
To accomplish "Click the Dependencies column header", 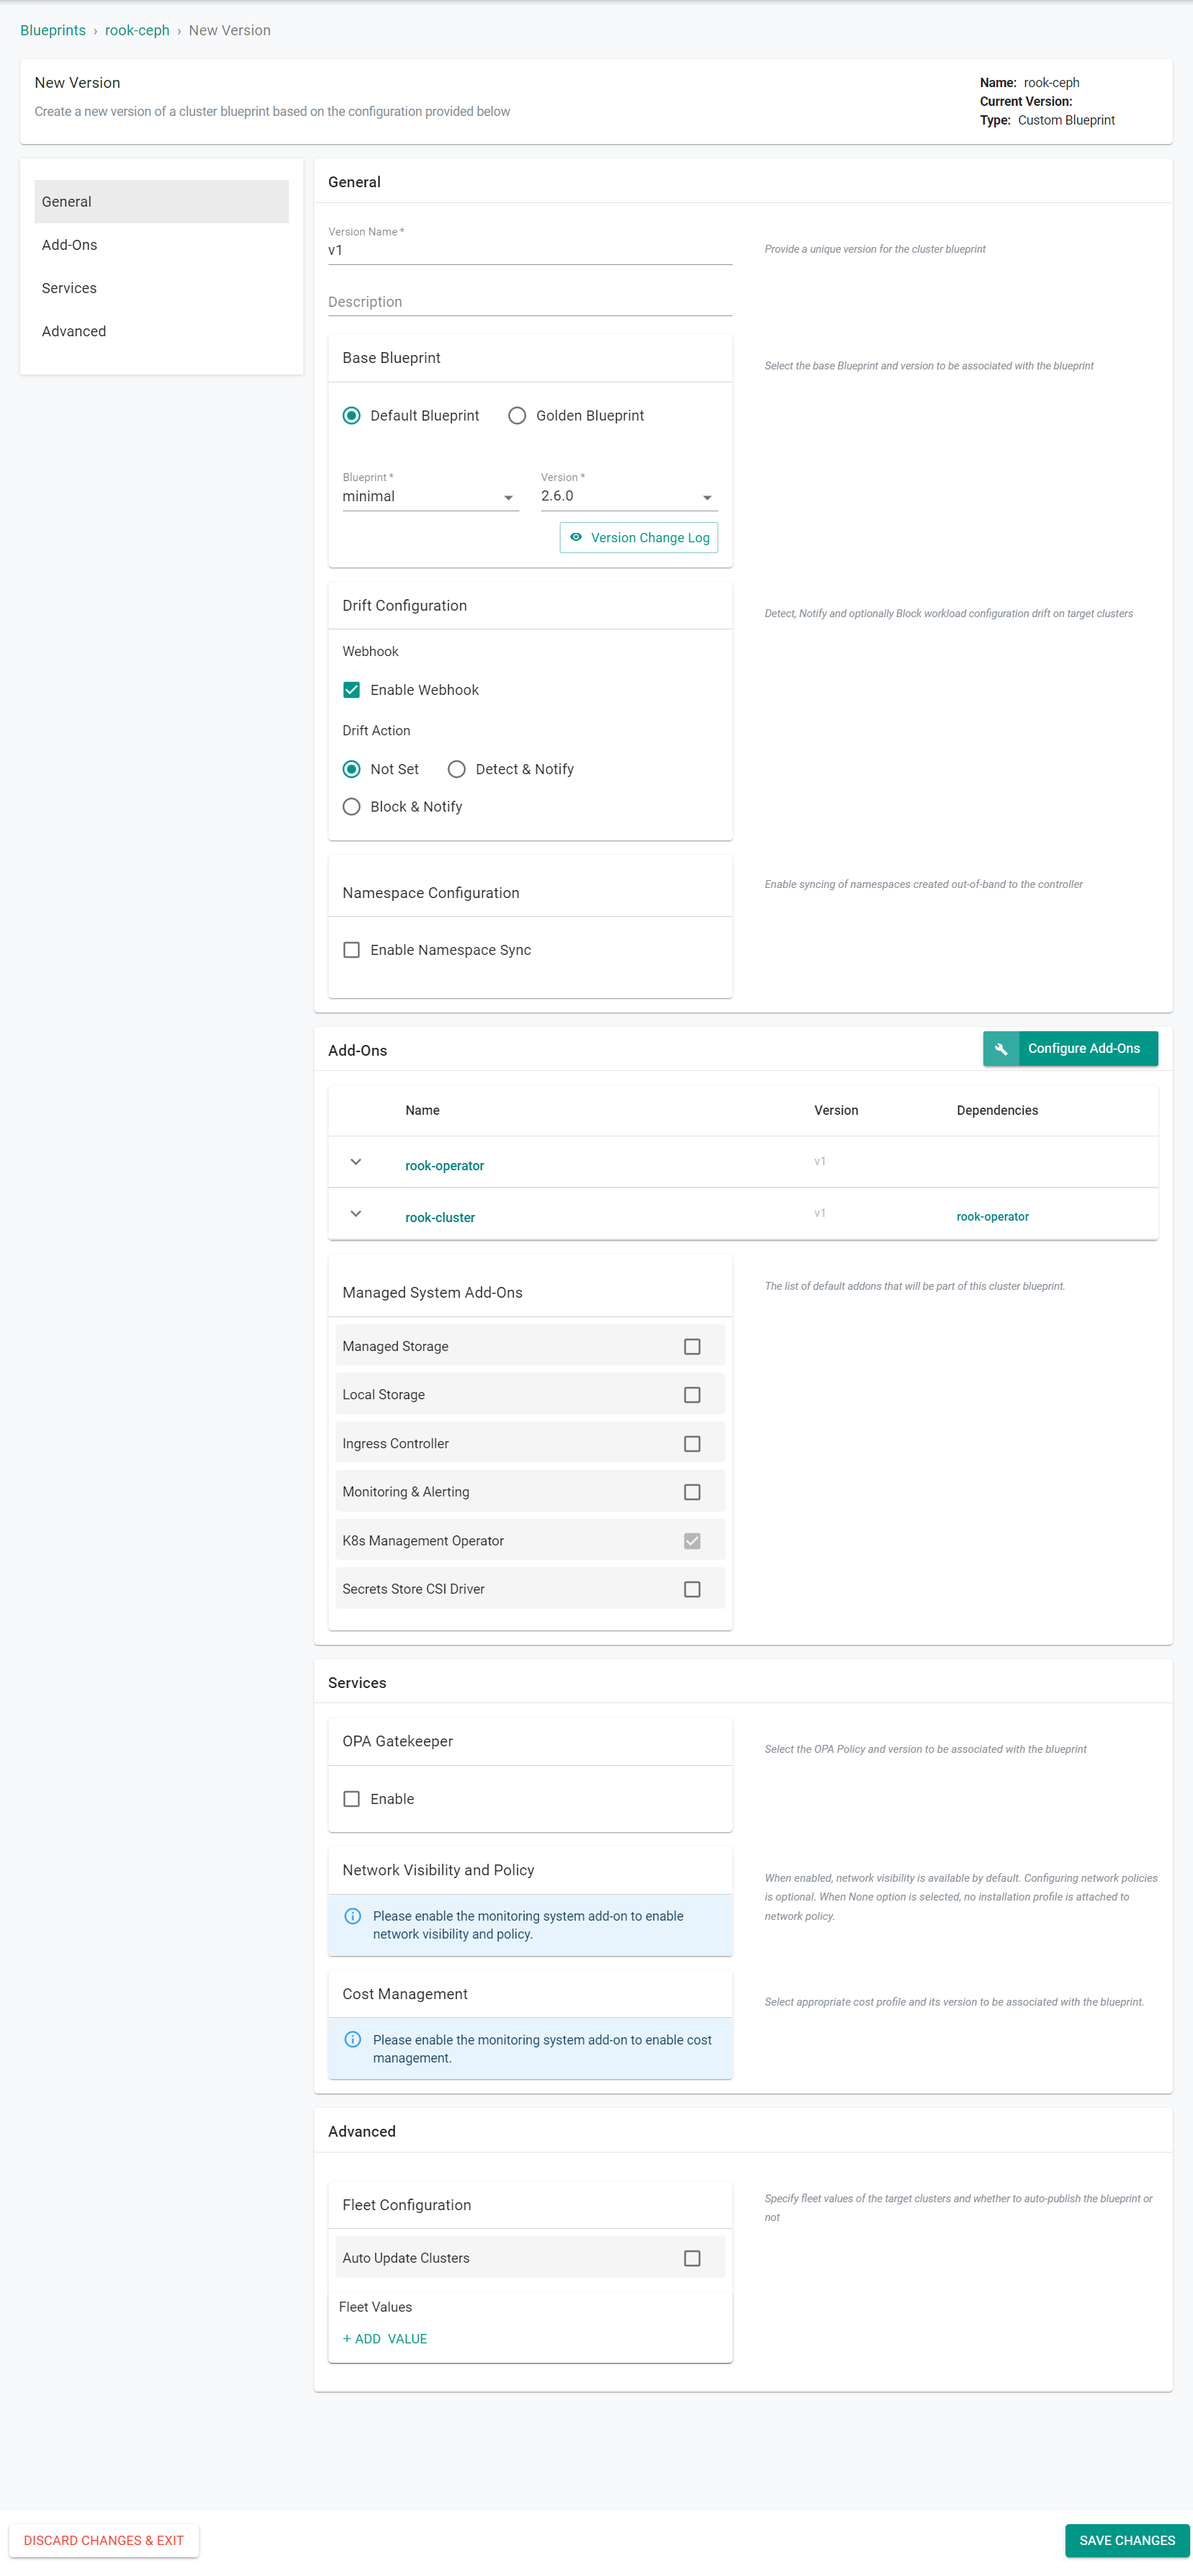I will click(x=997, y=1110).
